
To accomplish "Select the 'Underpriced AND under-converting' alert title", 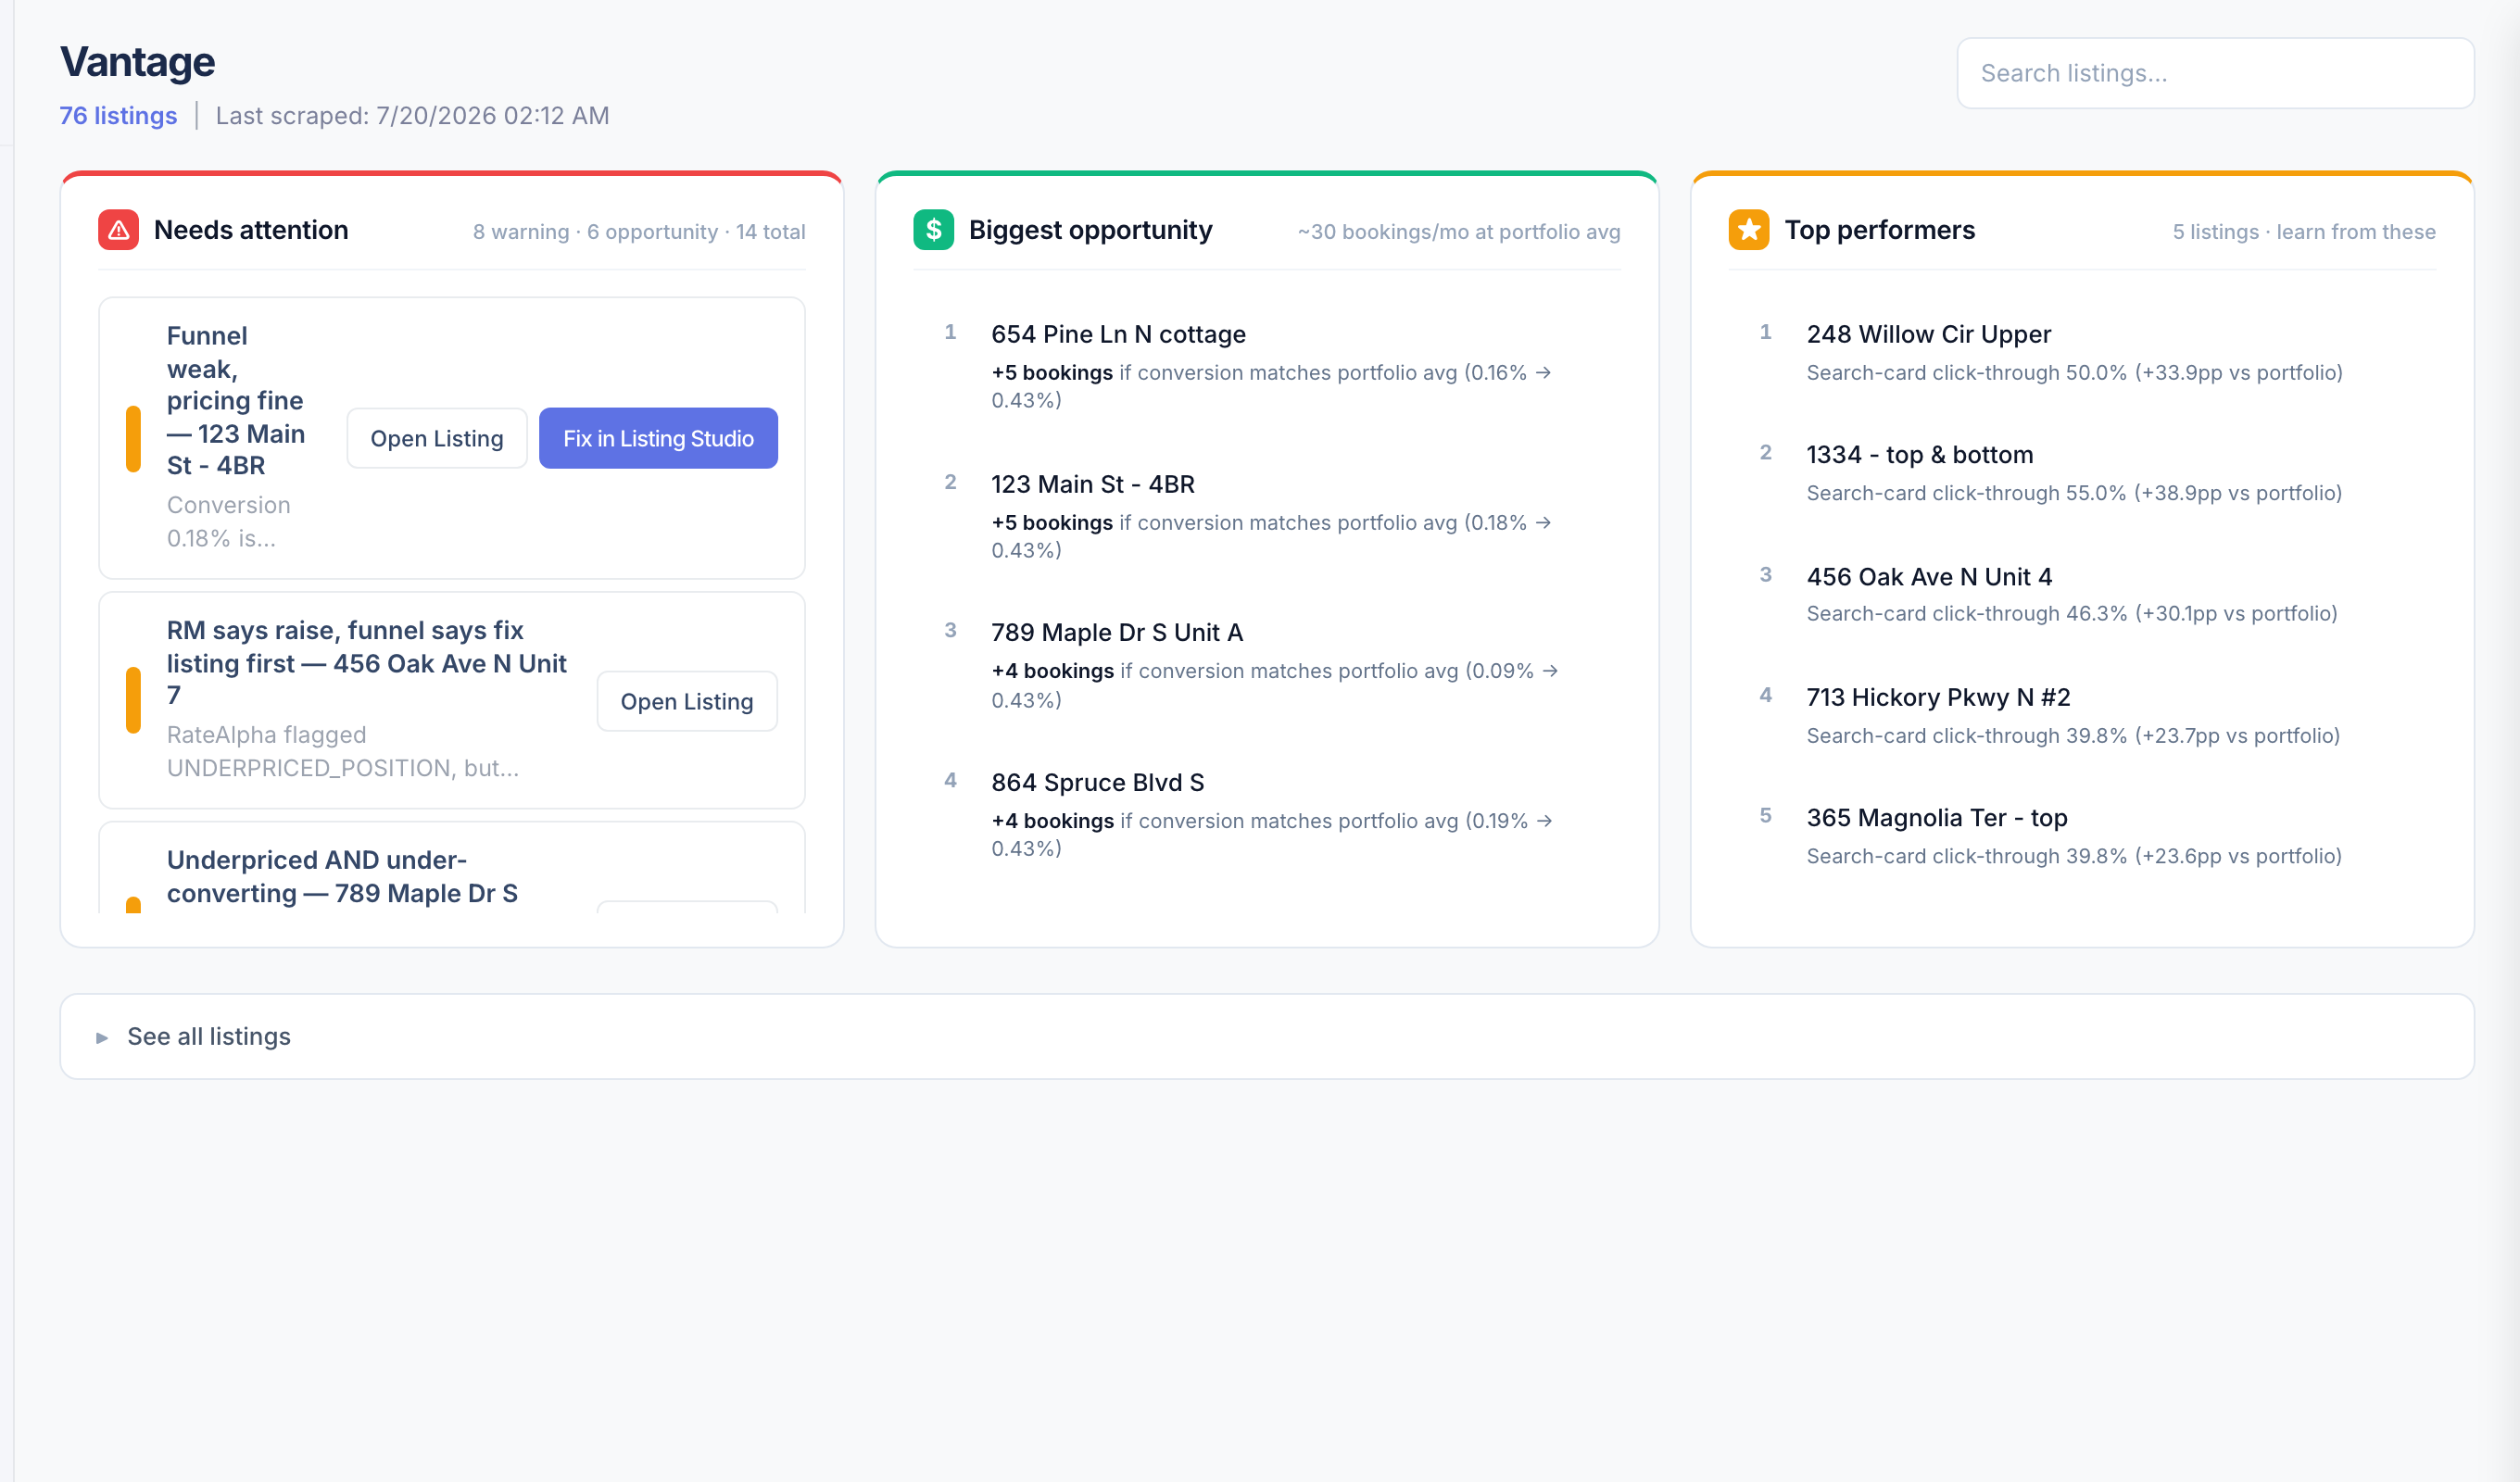I will (342, 877).
